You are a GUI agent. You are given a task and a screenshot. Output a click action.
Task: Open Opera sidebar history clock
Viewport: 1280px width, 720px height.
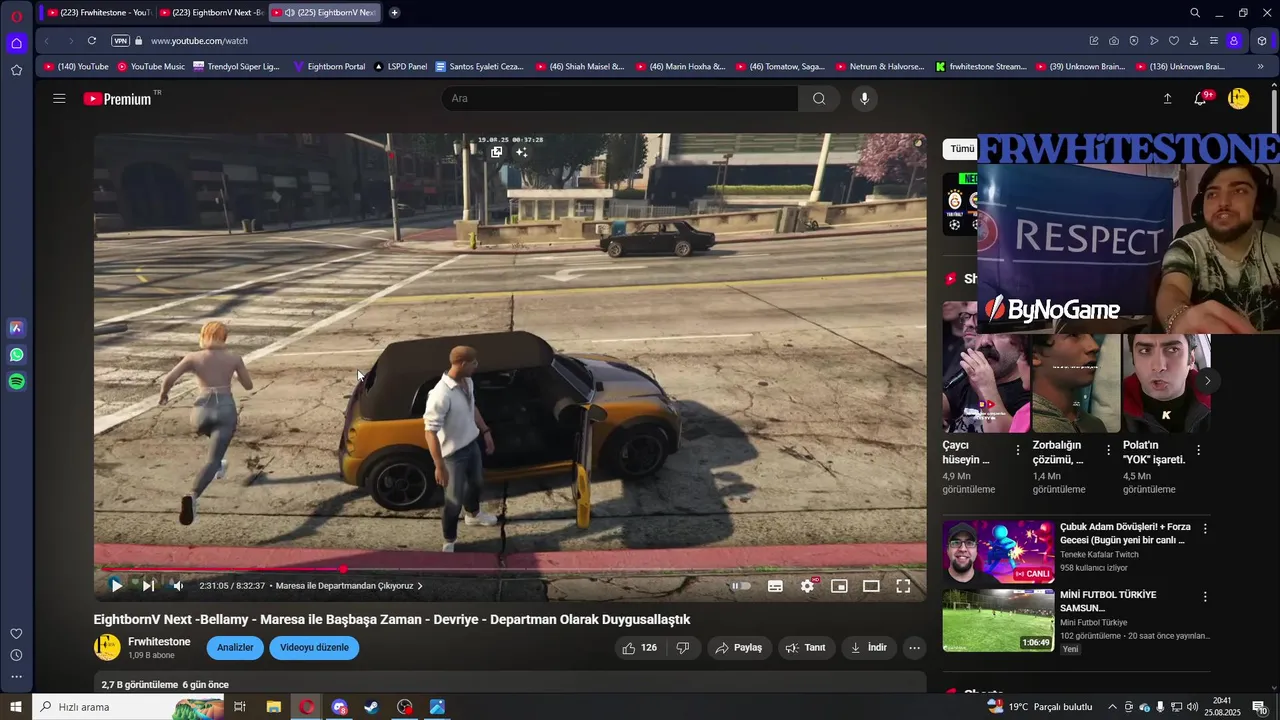pyautogui.click(x=16, y=656)
